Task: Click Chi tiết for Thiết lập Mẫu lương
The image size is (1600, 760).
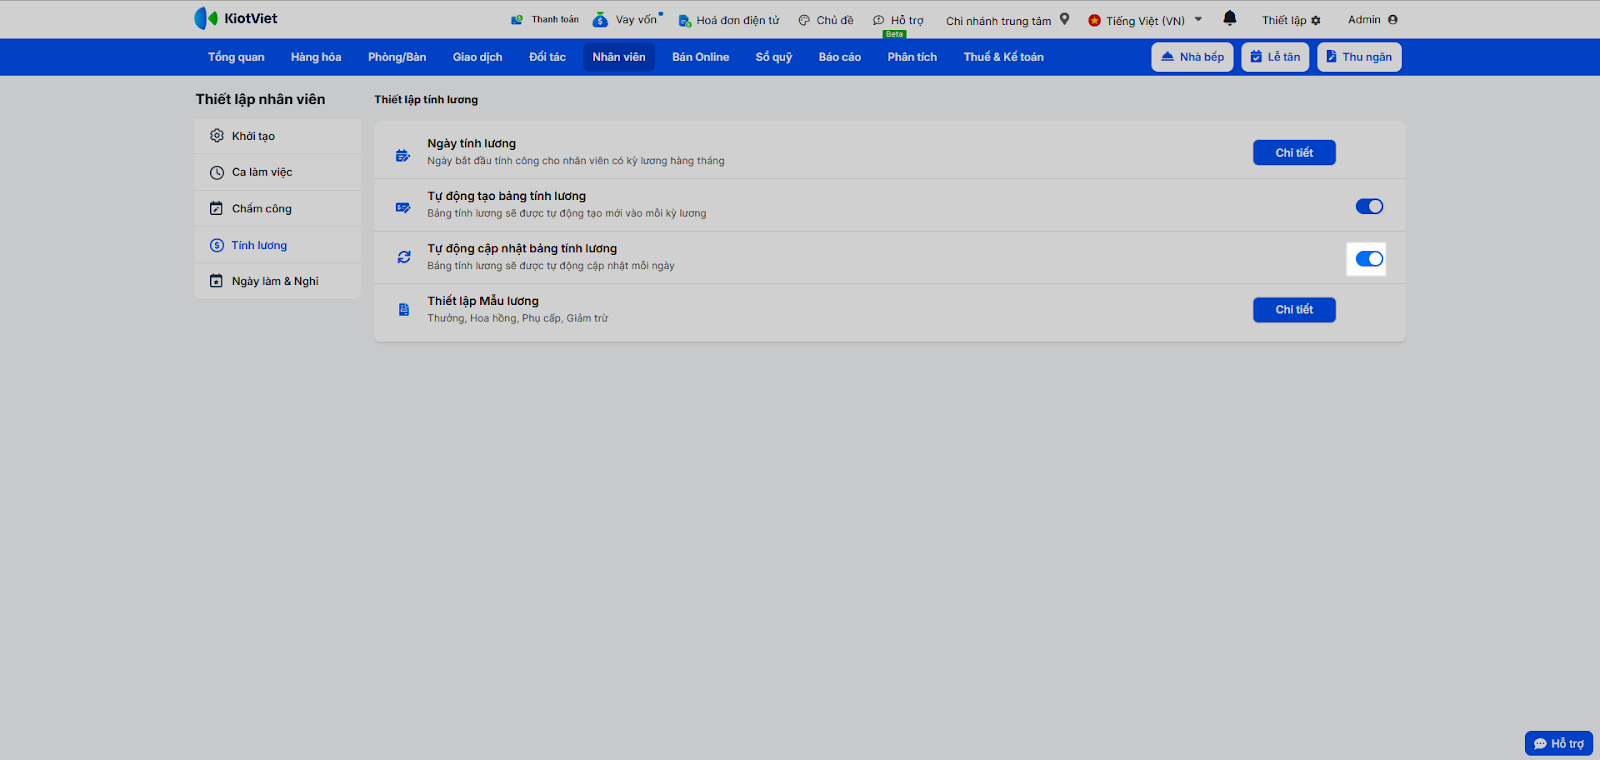Action: point(1294,310)
